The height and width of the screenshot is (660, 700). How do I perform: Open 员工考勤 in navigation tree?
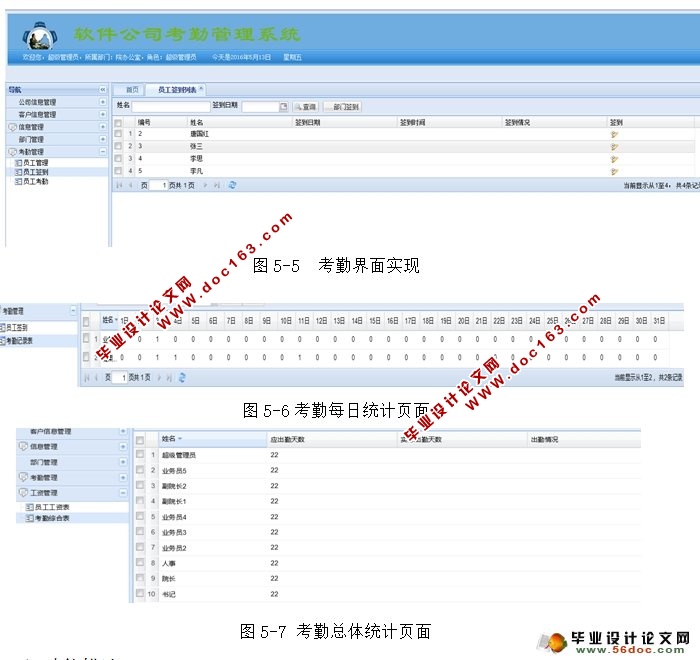coord(36,181)
